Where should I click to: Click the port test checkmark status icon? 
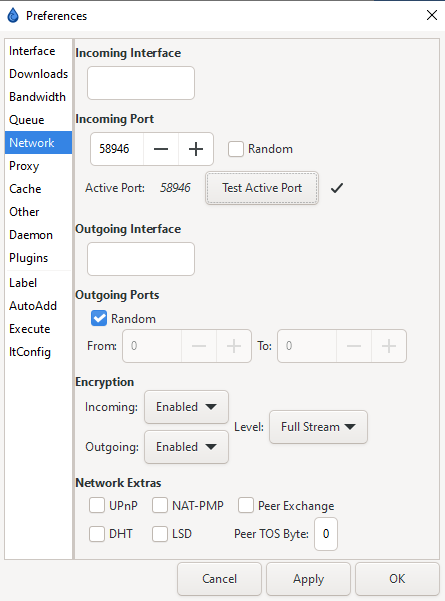[x=337, y=188]
